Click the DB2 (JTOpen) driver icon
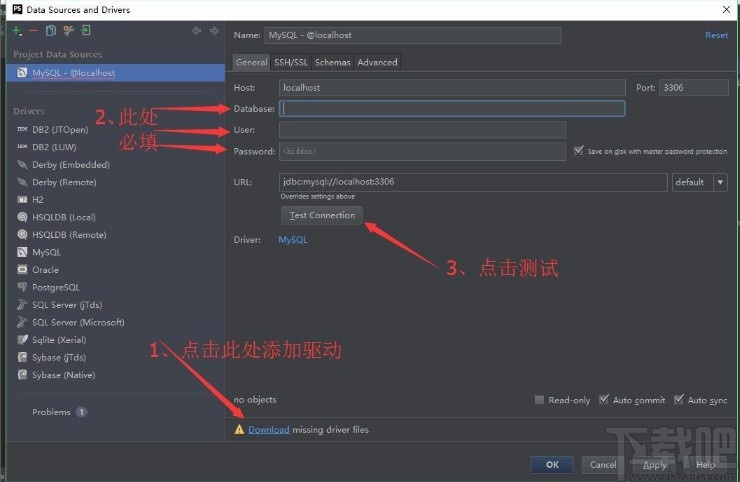 tap(22, 129)
